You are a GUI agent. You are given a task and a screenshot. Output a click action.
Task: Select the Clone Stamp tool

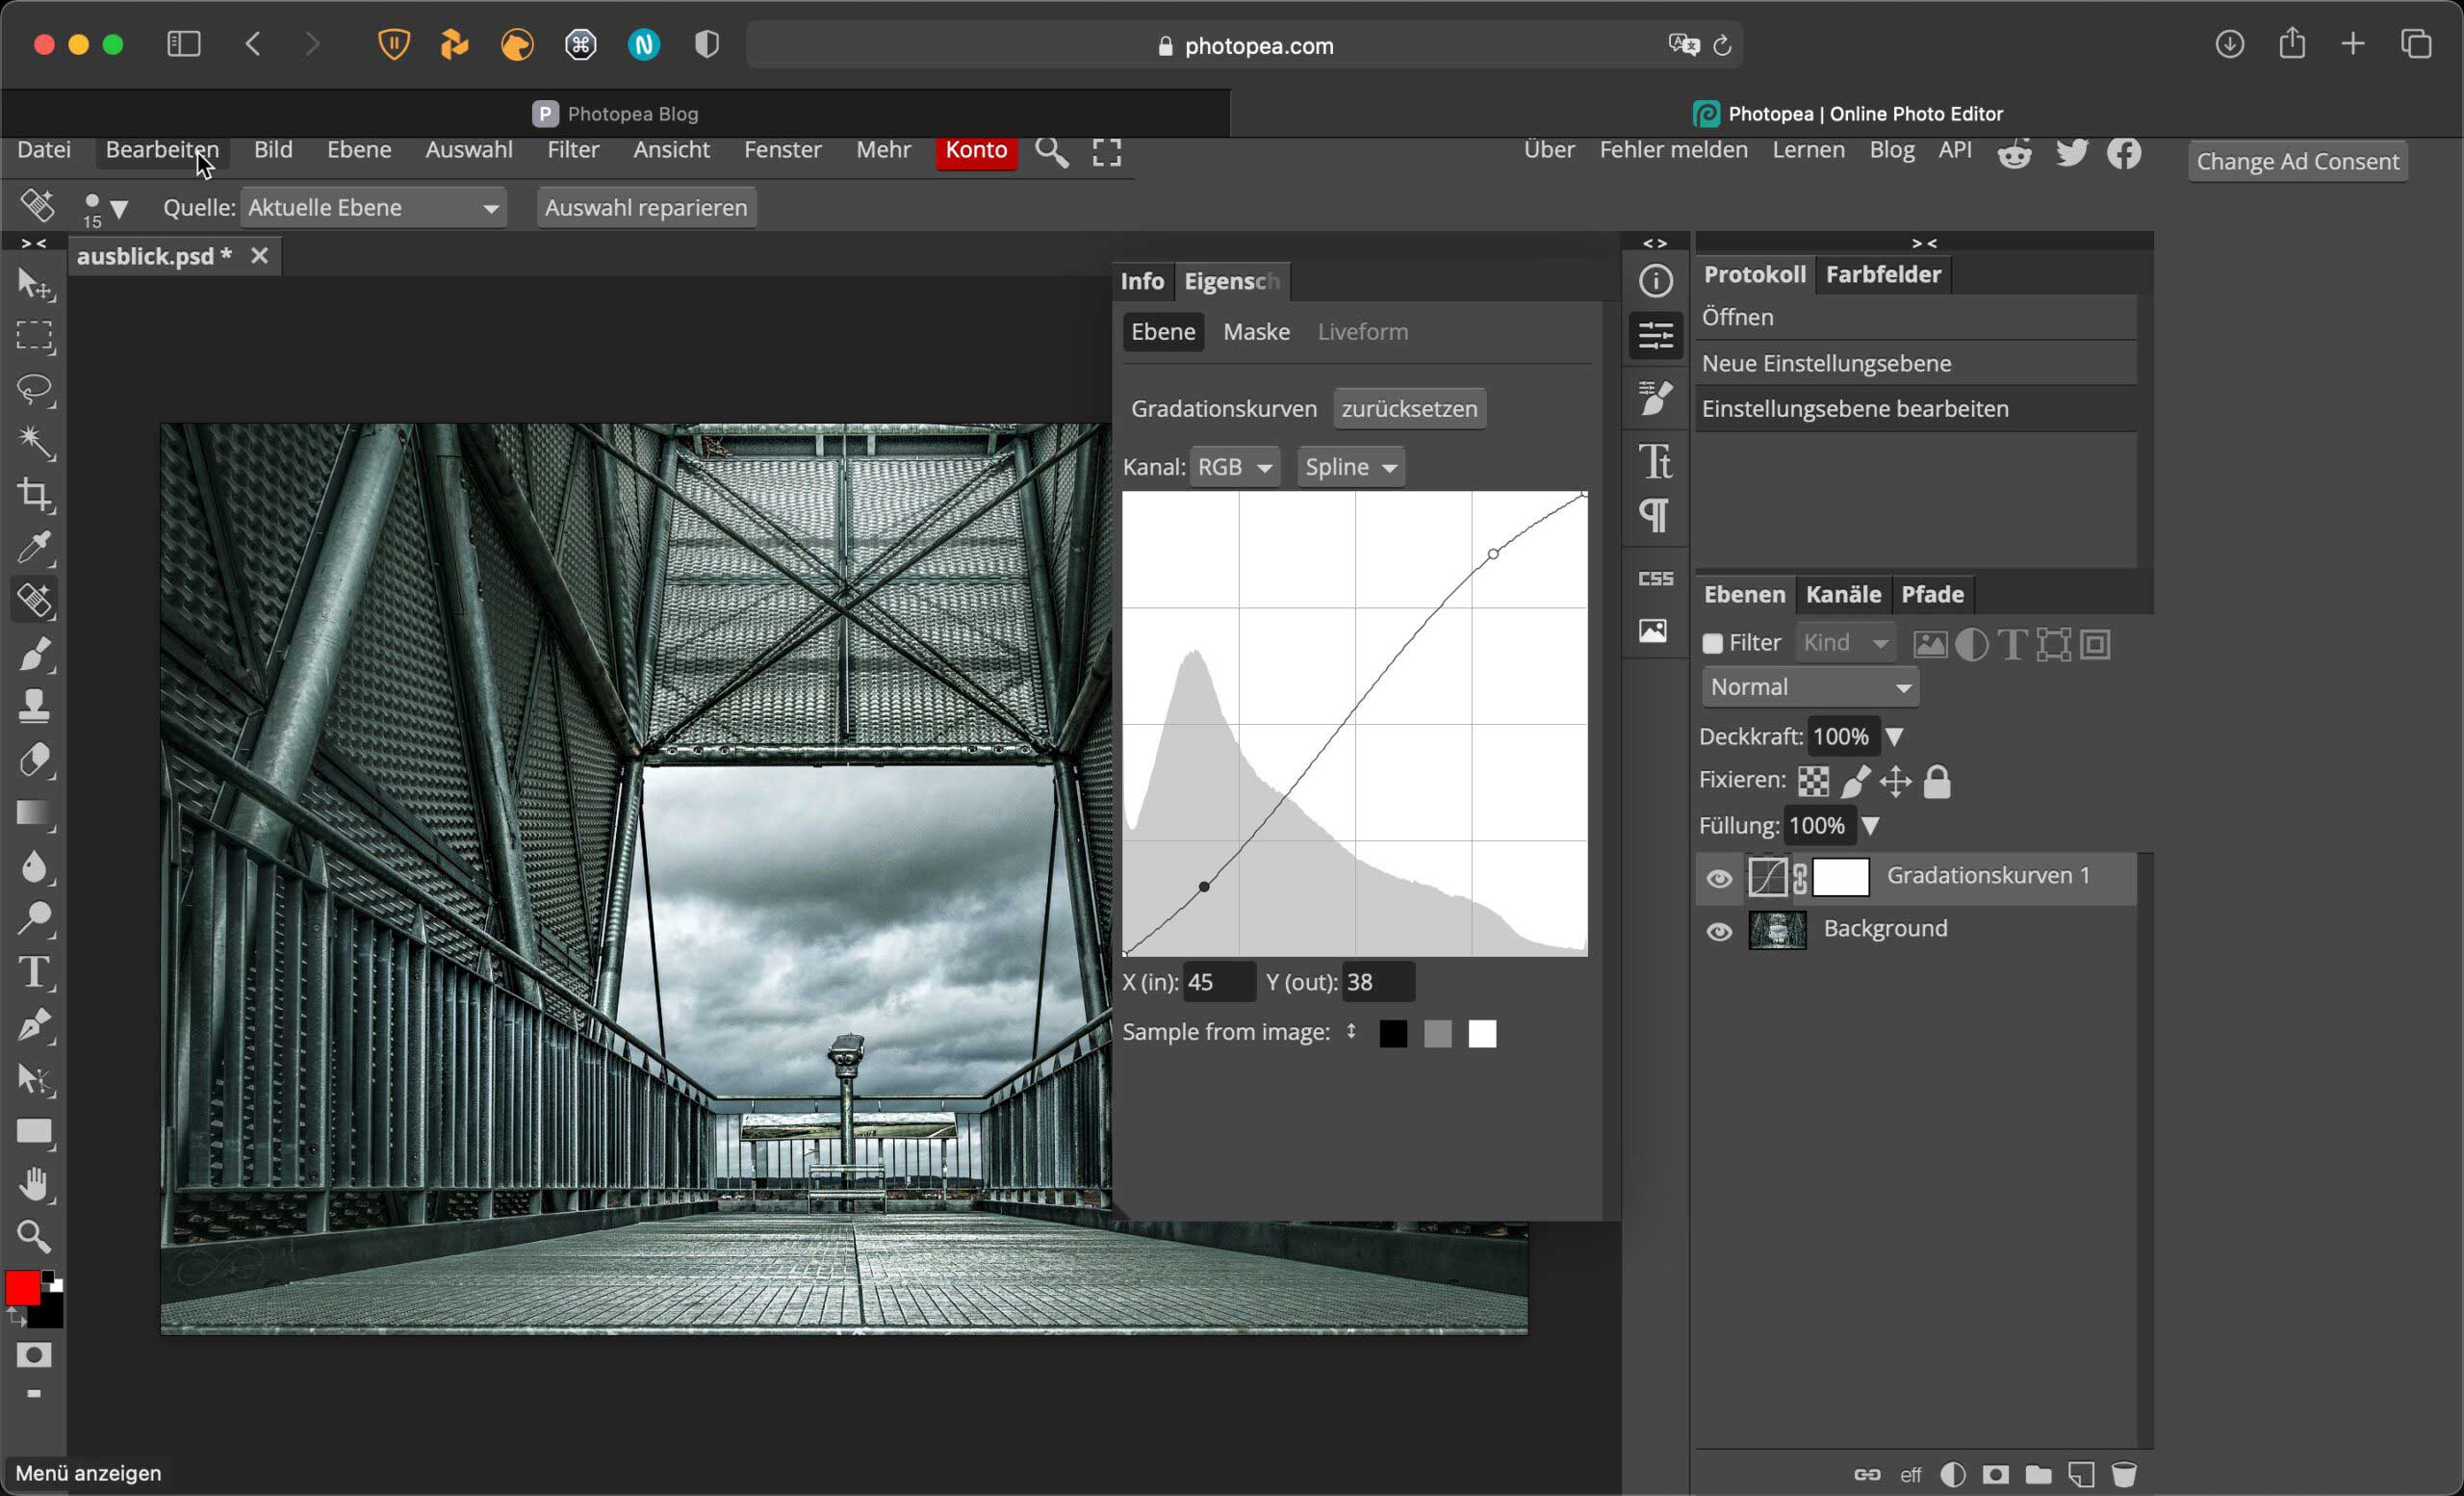[x=35, y=706]
